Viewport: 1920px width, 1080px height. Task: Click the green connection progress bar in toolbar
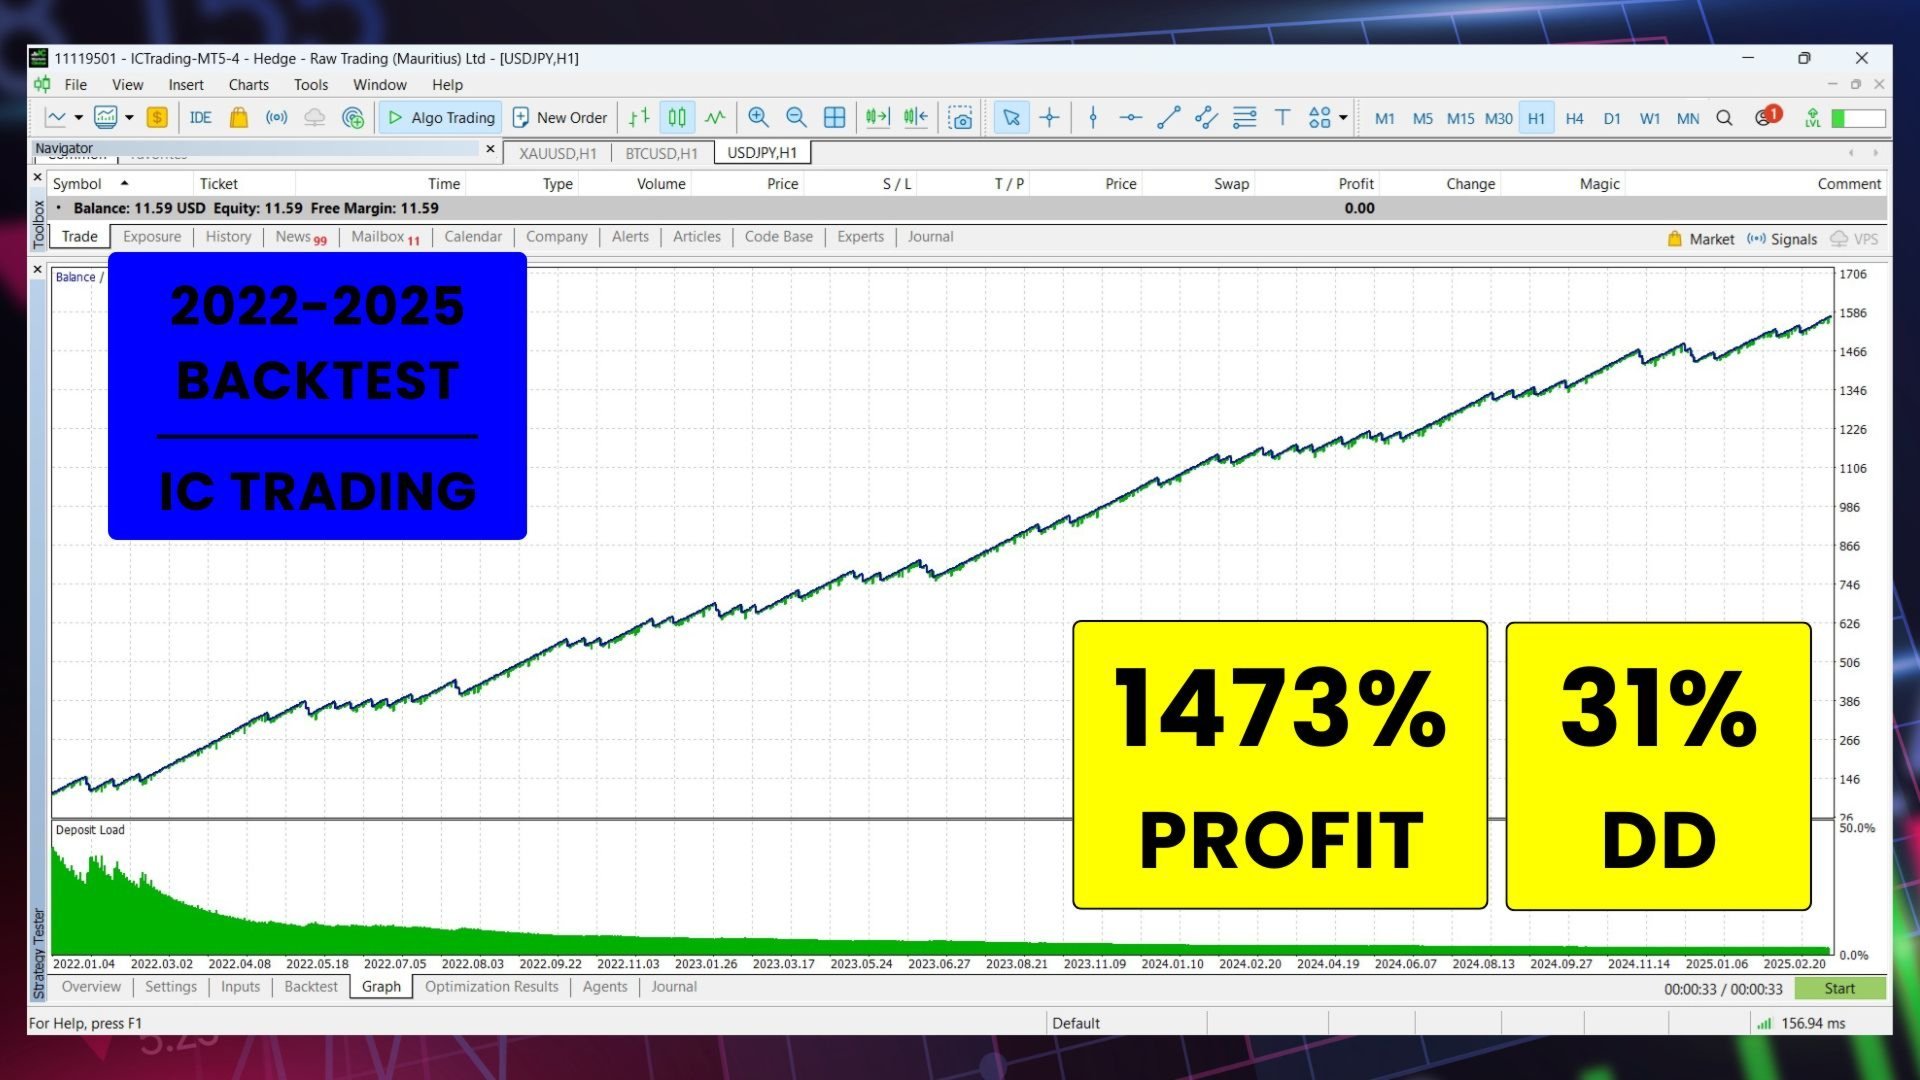pyautogui.click(x=1859, y=118)
